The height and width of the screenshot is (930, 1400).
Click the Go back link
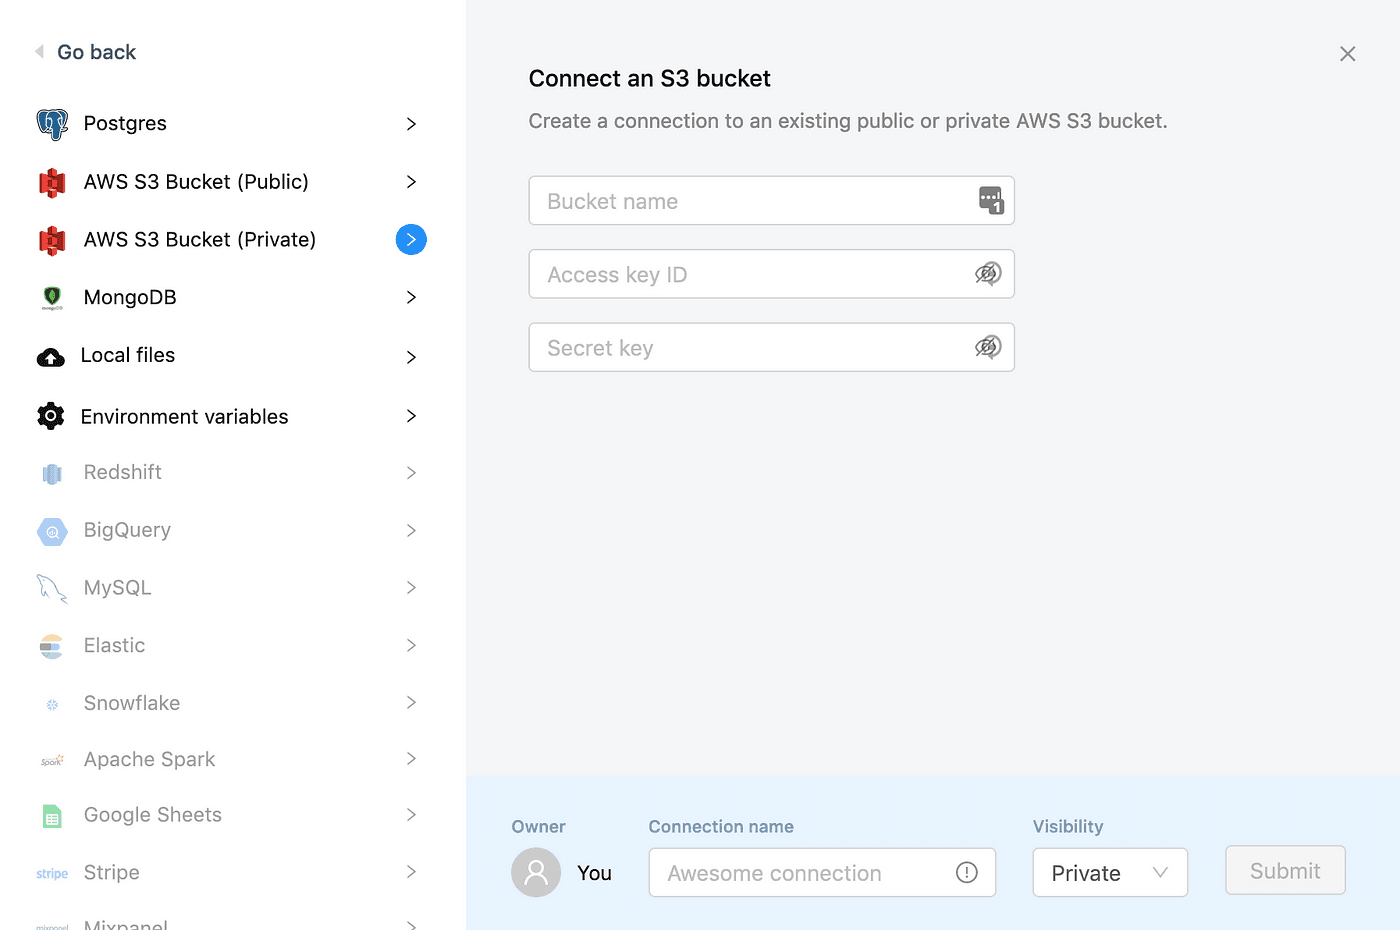(96, 52)
